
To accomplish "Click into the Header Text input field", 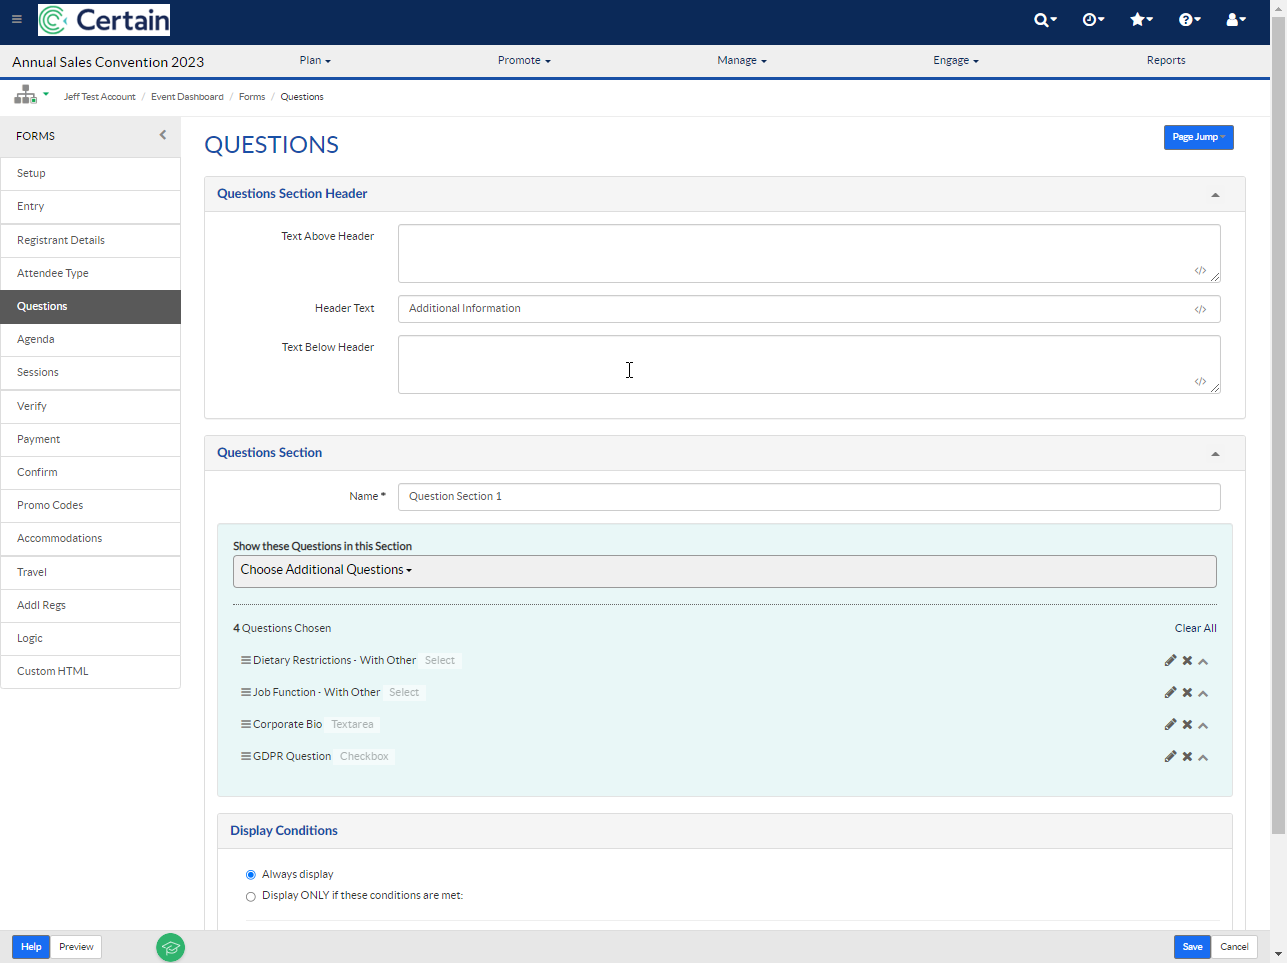I will pos(809,309).
